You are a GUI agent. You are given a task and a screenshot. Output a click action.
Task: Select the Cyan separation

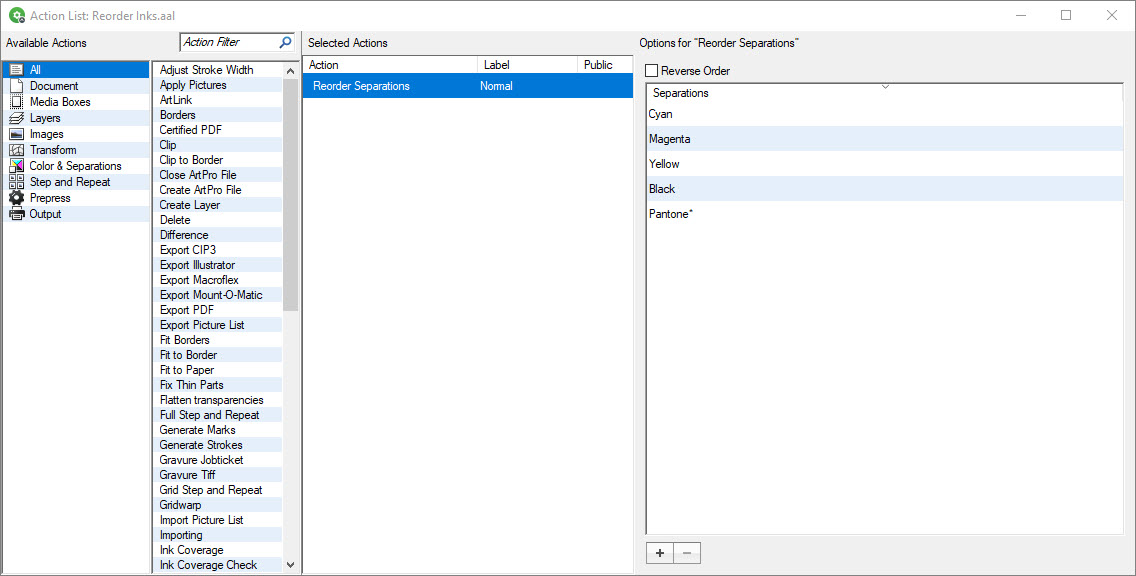[x=884, y=114]
